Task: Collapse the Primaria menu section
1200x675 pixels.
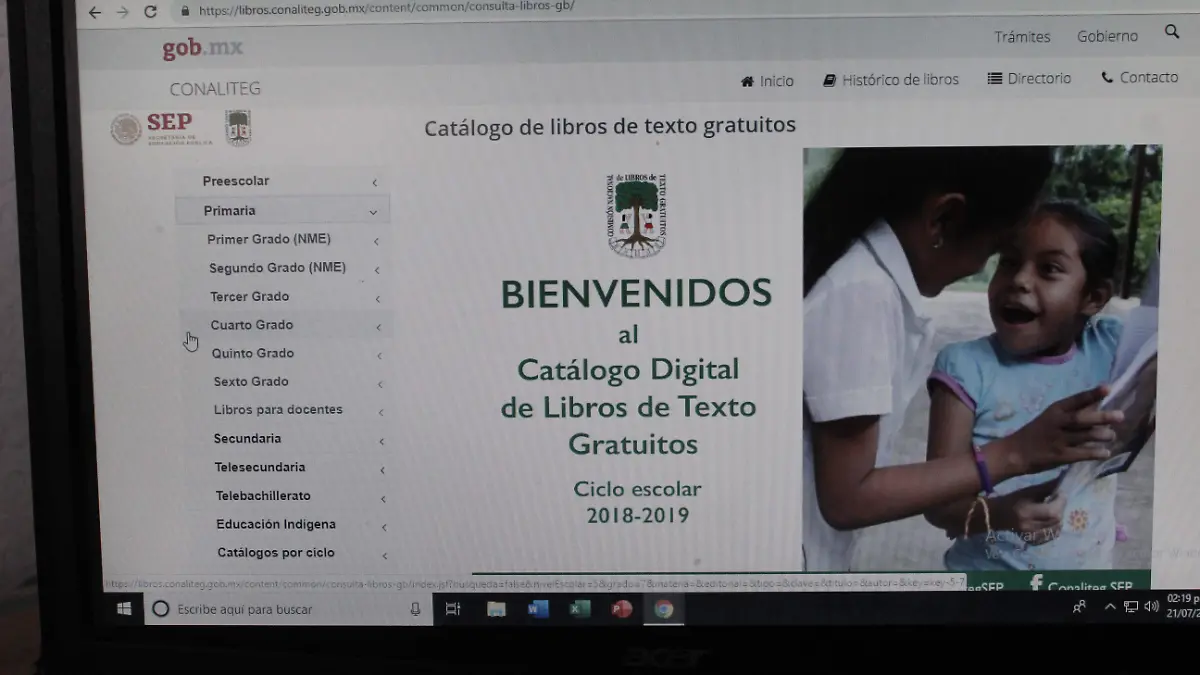Action: tap(283, 211)
